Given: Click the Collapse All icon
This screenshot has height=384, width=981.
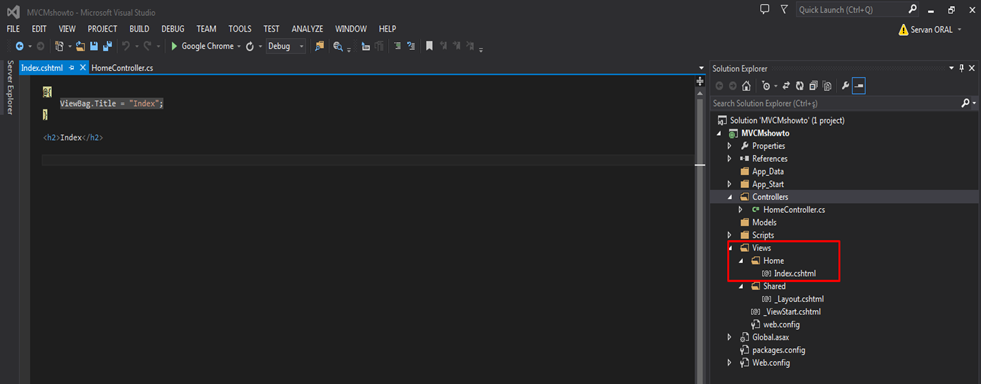Looking at the screenshot, I should [813, 86].
